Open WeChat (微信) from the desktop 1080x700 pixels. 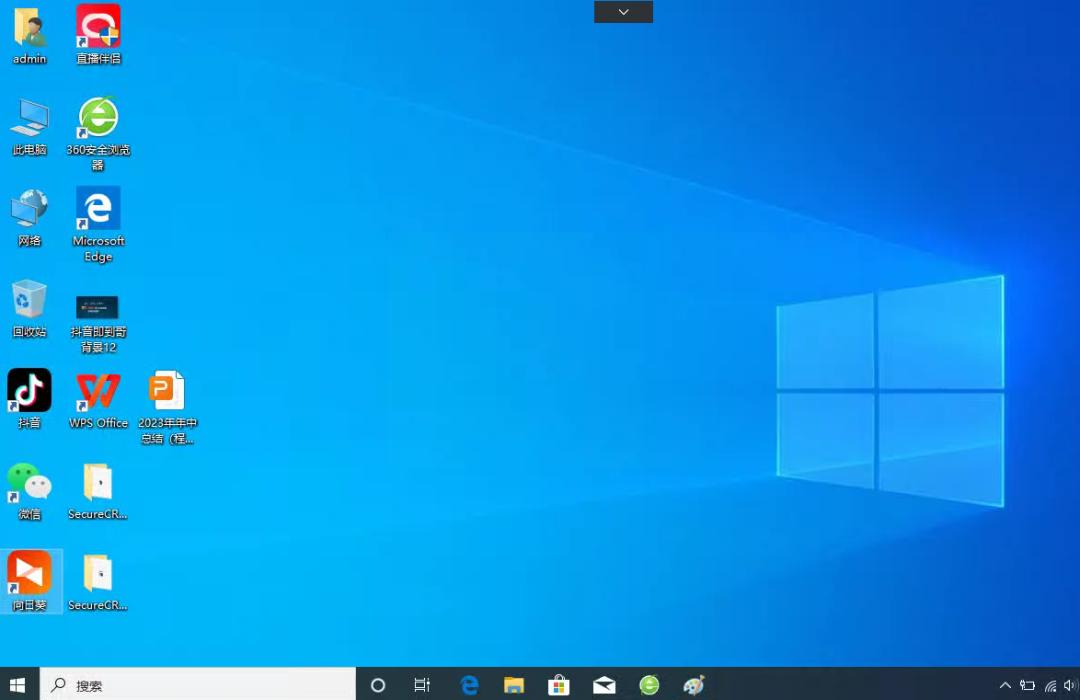tap(29, 480)
